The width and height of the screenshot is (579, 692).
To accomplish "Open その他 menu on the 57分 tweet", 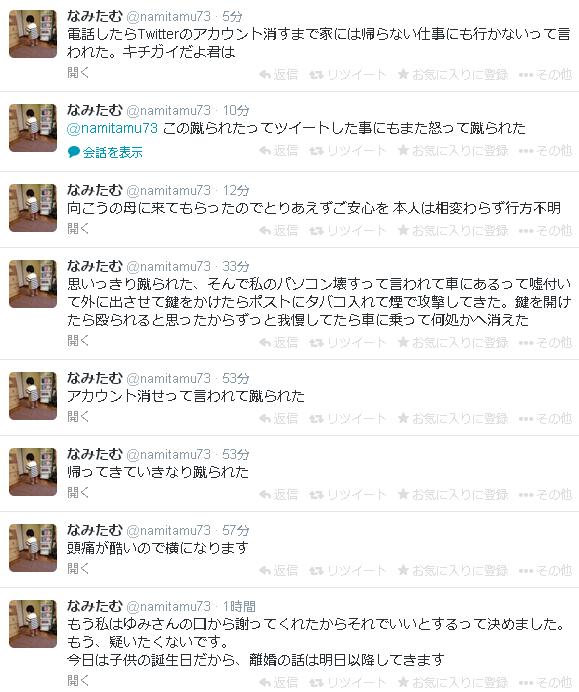I will 545,570.
